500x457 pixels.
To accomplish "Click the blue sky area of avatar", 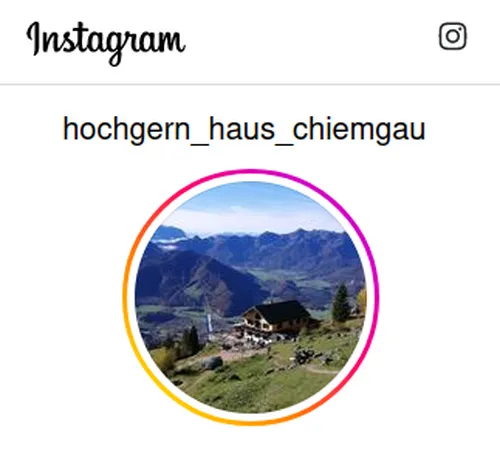I will click(x=250, y=207).
